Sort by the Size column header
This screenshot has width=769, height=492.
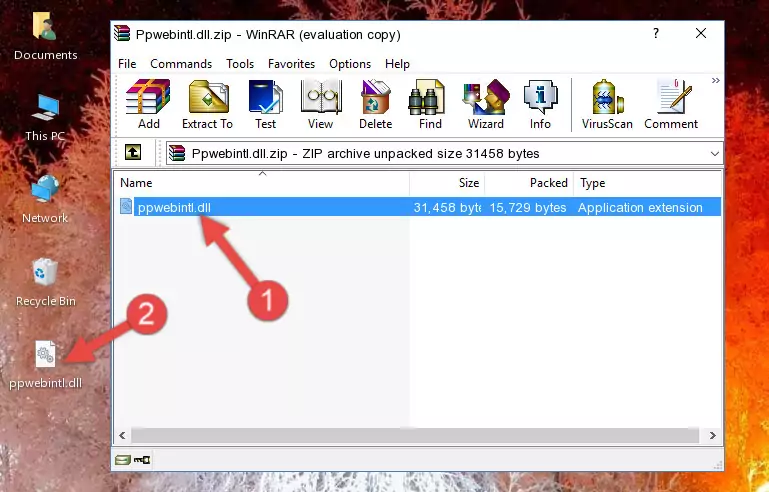447,183
